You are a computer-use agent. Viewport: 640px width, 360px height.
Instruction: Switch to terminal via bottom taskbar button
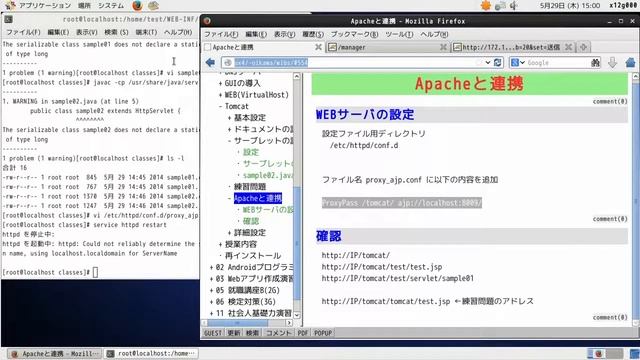(x=152, y=353)
